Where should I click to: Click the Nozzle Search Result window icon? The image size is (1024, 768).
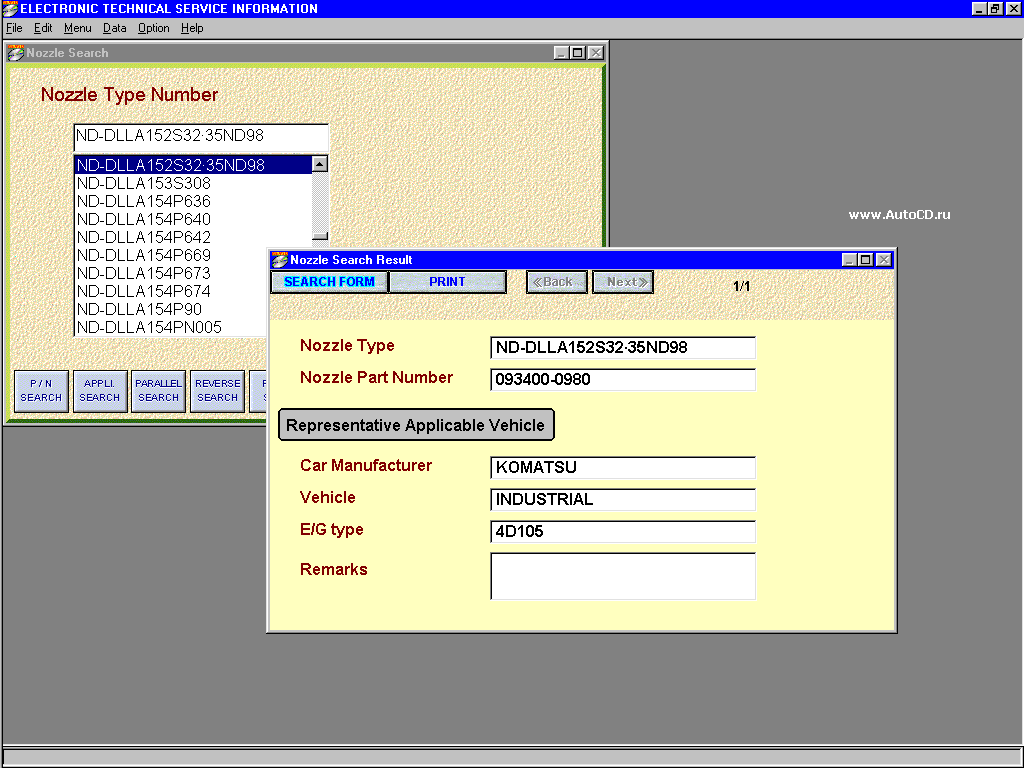(280, 260)
